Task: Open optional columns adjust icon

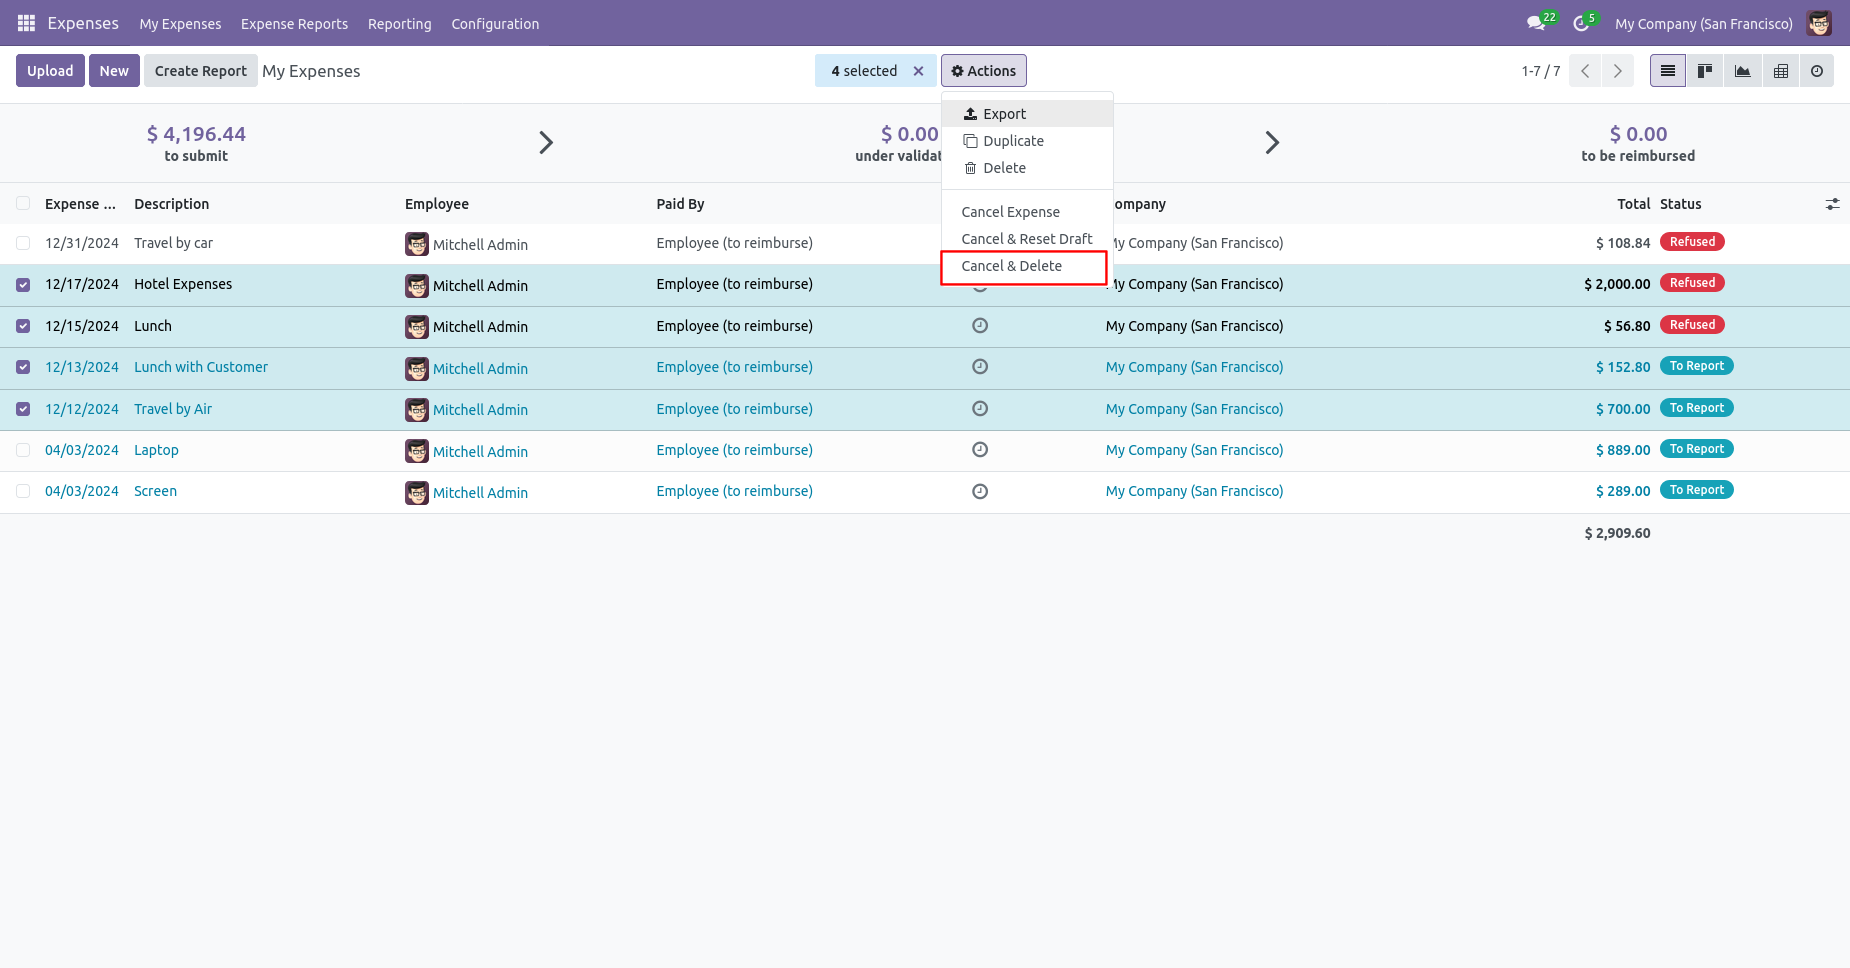Action: click(1832, 204)
